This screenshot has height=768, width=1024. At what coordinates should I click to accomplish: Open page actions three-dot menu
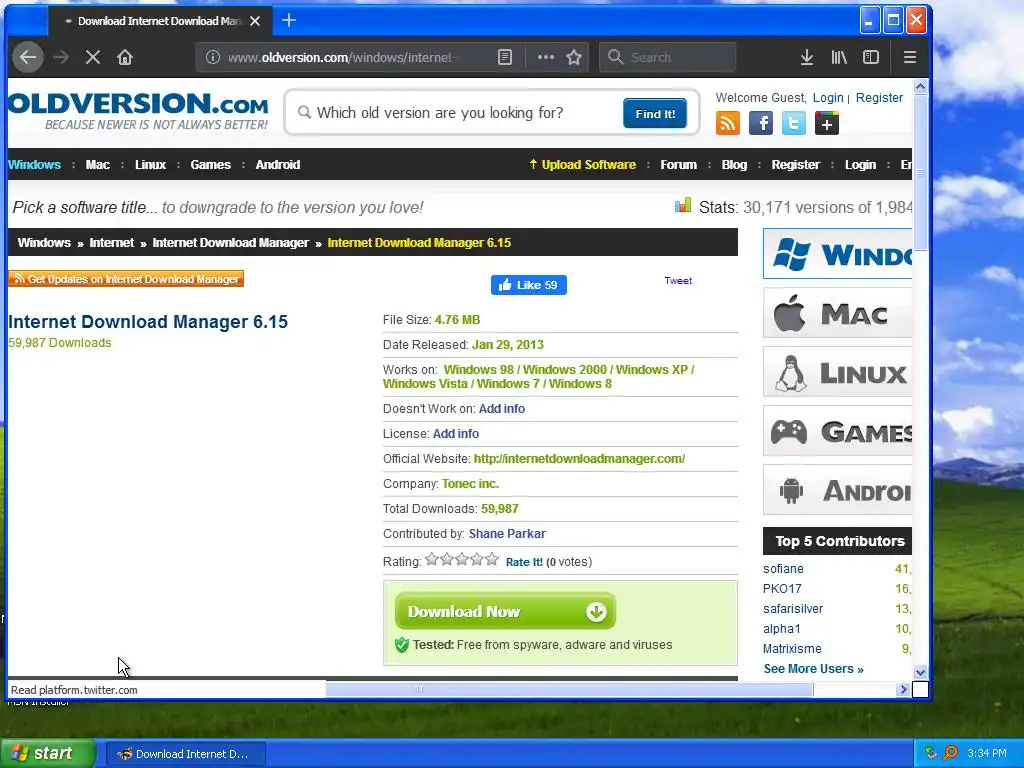pos(545,57)
